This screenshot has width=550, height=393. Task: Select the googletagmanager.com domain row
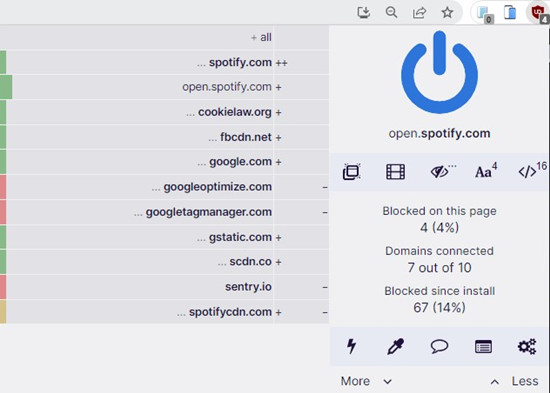pos(165,212)
